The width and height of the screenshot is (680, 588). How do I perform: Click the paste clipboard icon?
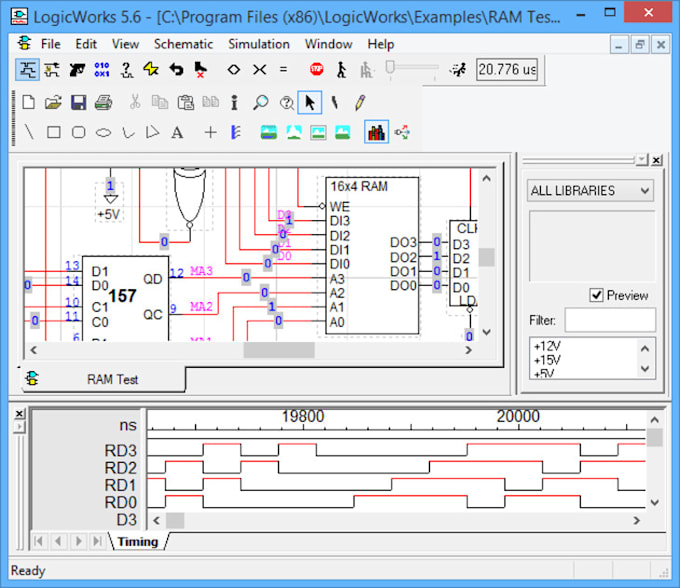coord(186,103)
